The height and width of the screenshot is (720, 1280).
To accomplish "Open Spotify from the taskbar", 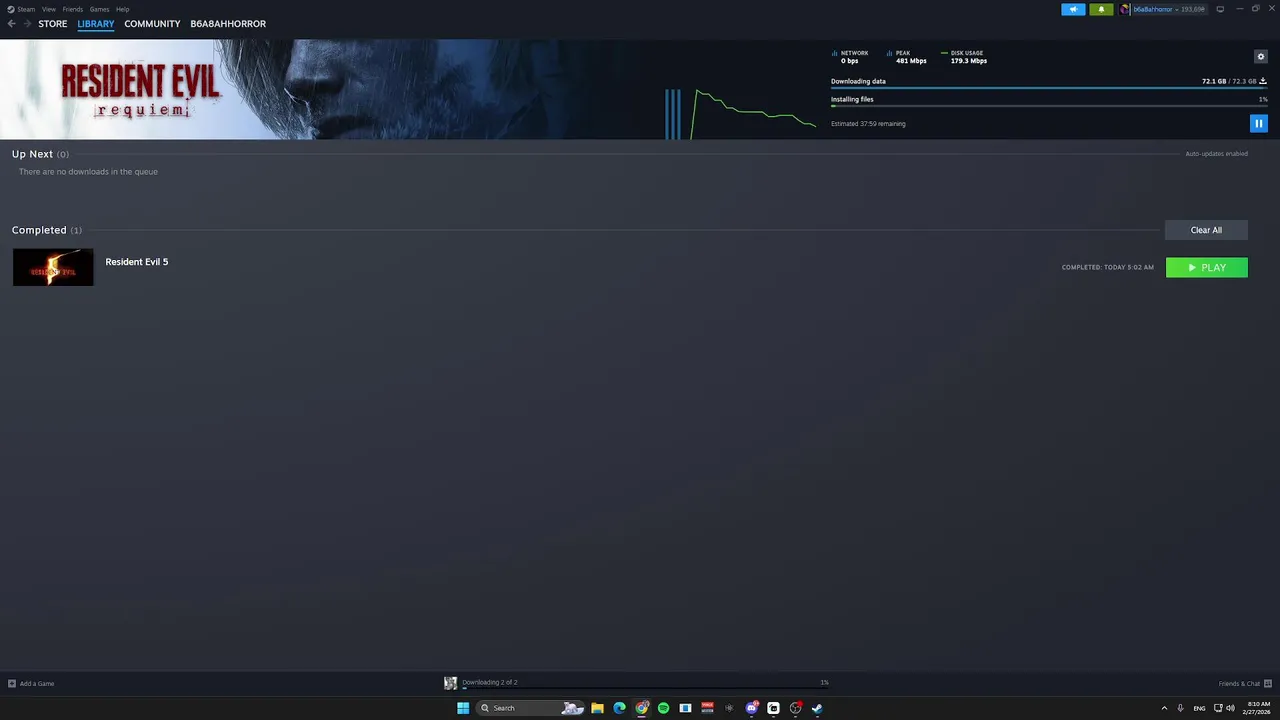I will tap(663, 708).
